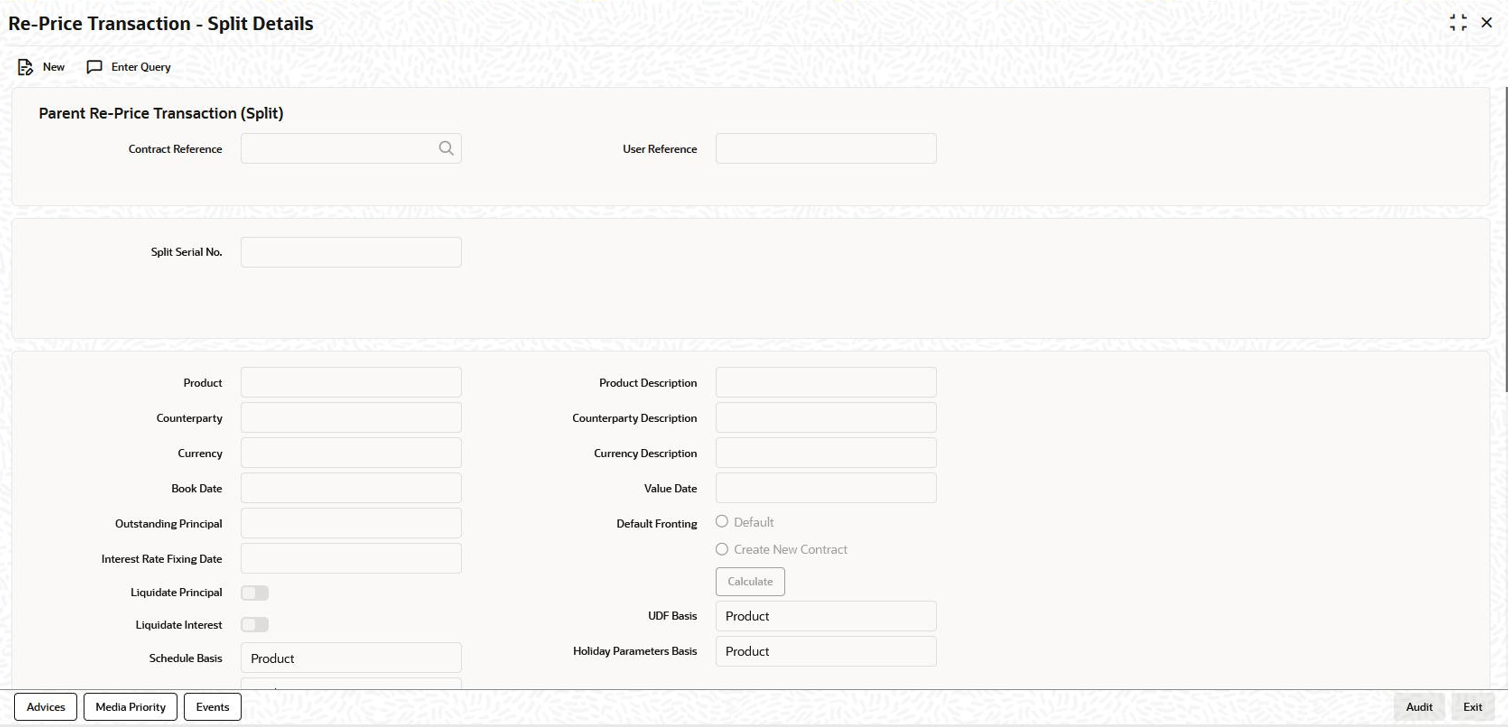Click into the Counterparty field
Image resolution: width=1508 pixels, height=727 pixels.
pyautogui.click(x=351, y=418)
